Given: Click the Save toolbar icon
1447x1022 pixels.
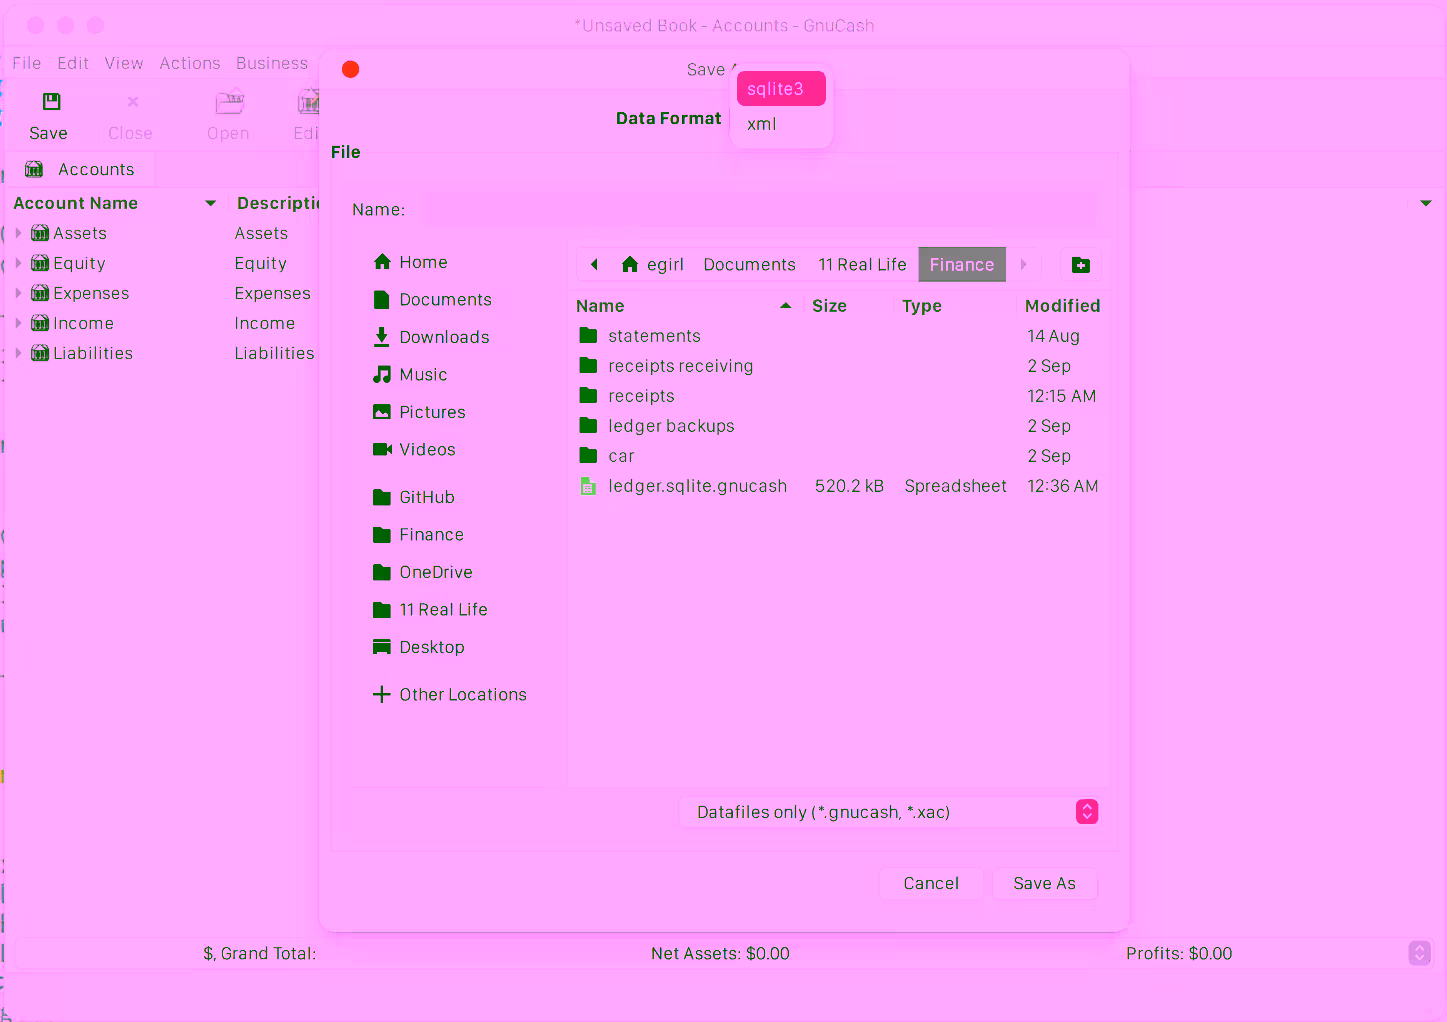Looking at the screenshot, I should click(x=50, y=103).
